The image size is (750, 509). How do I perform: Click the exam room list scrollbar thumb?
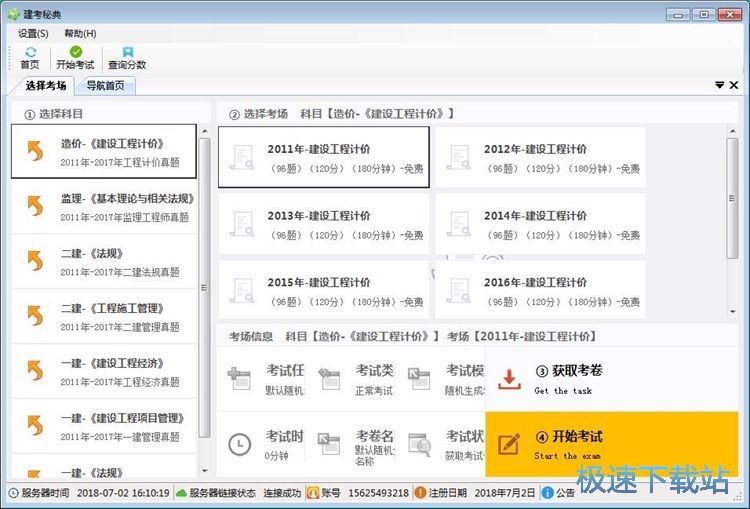732,199
